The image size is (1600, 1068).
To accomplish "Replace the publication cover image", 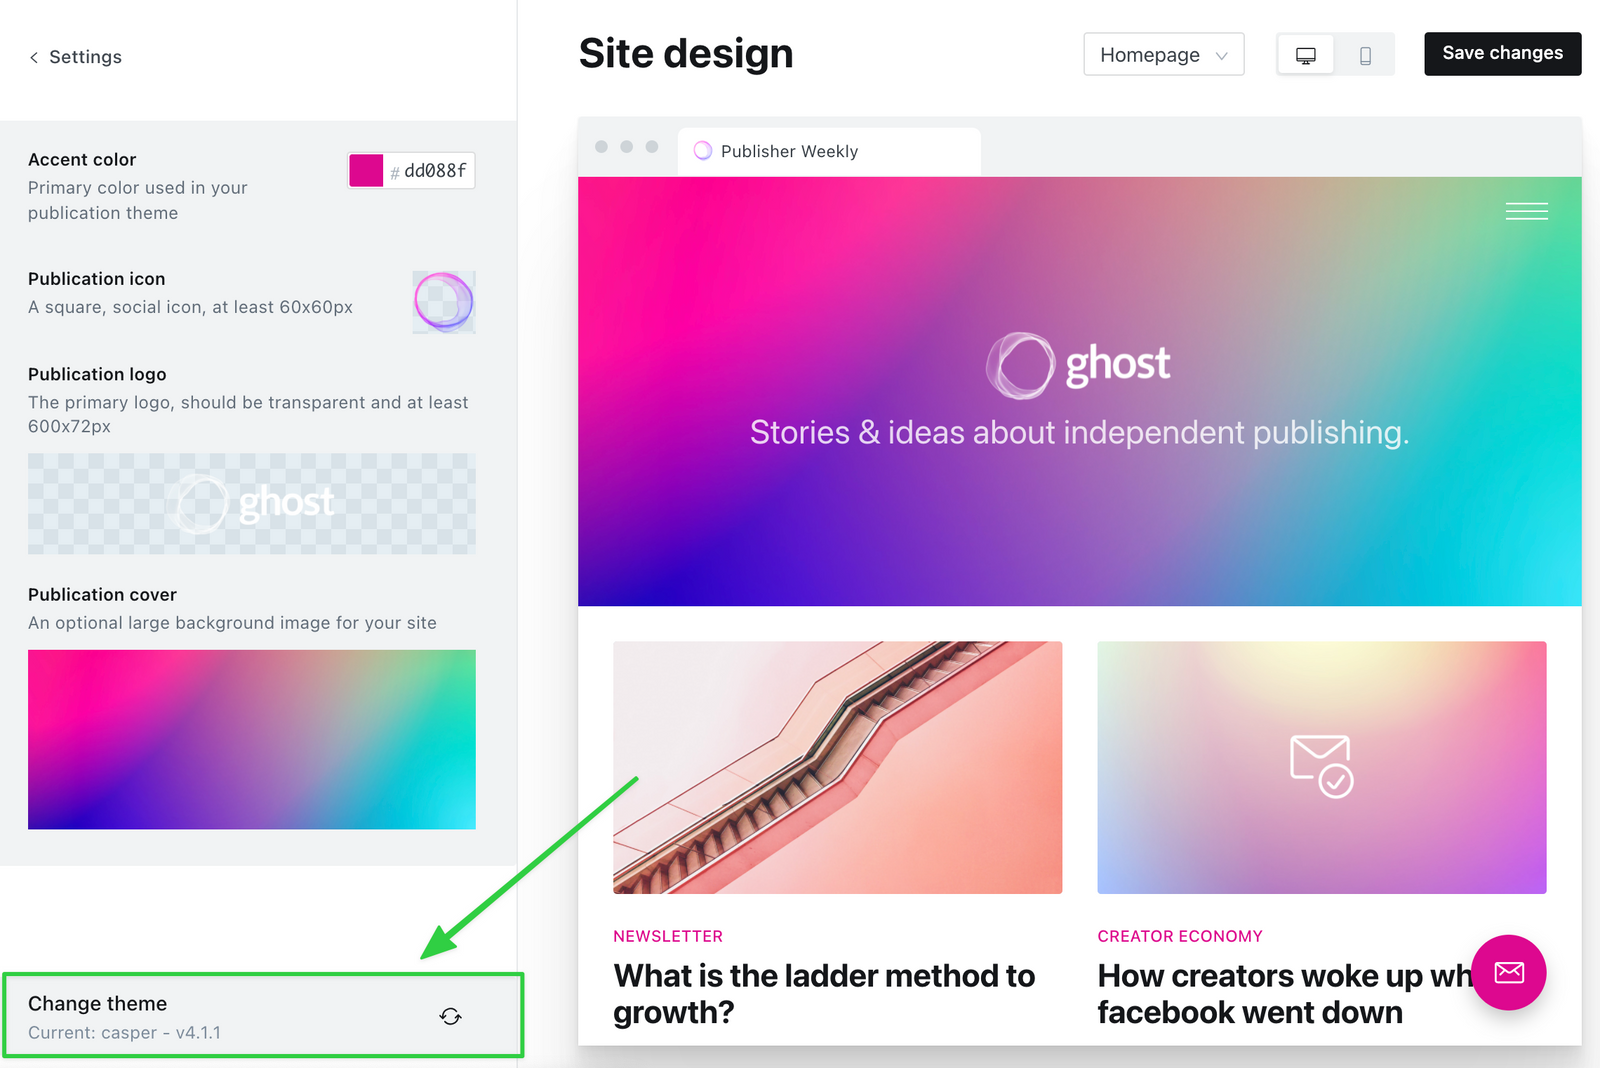I will [252, 739].
